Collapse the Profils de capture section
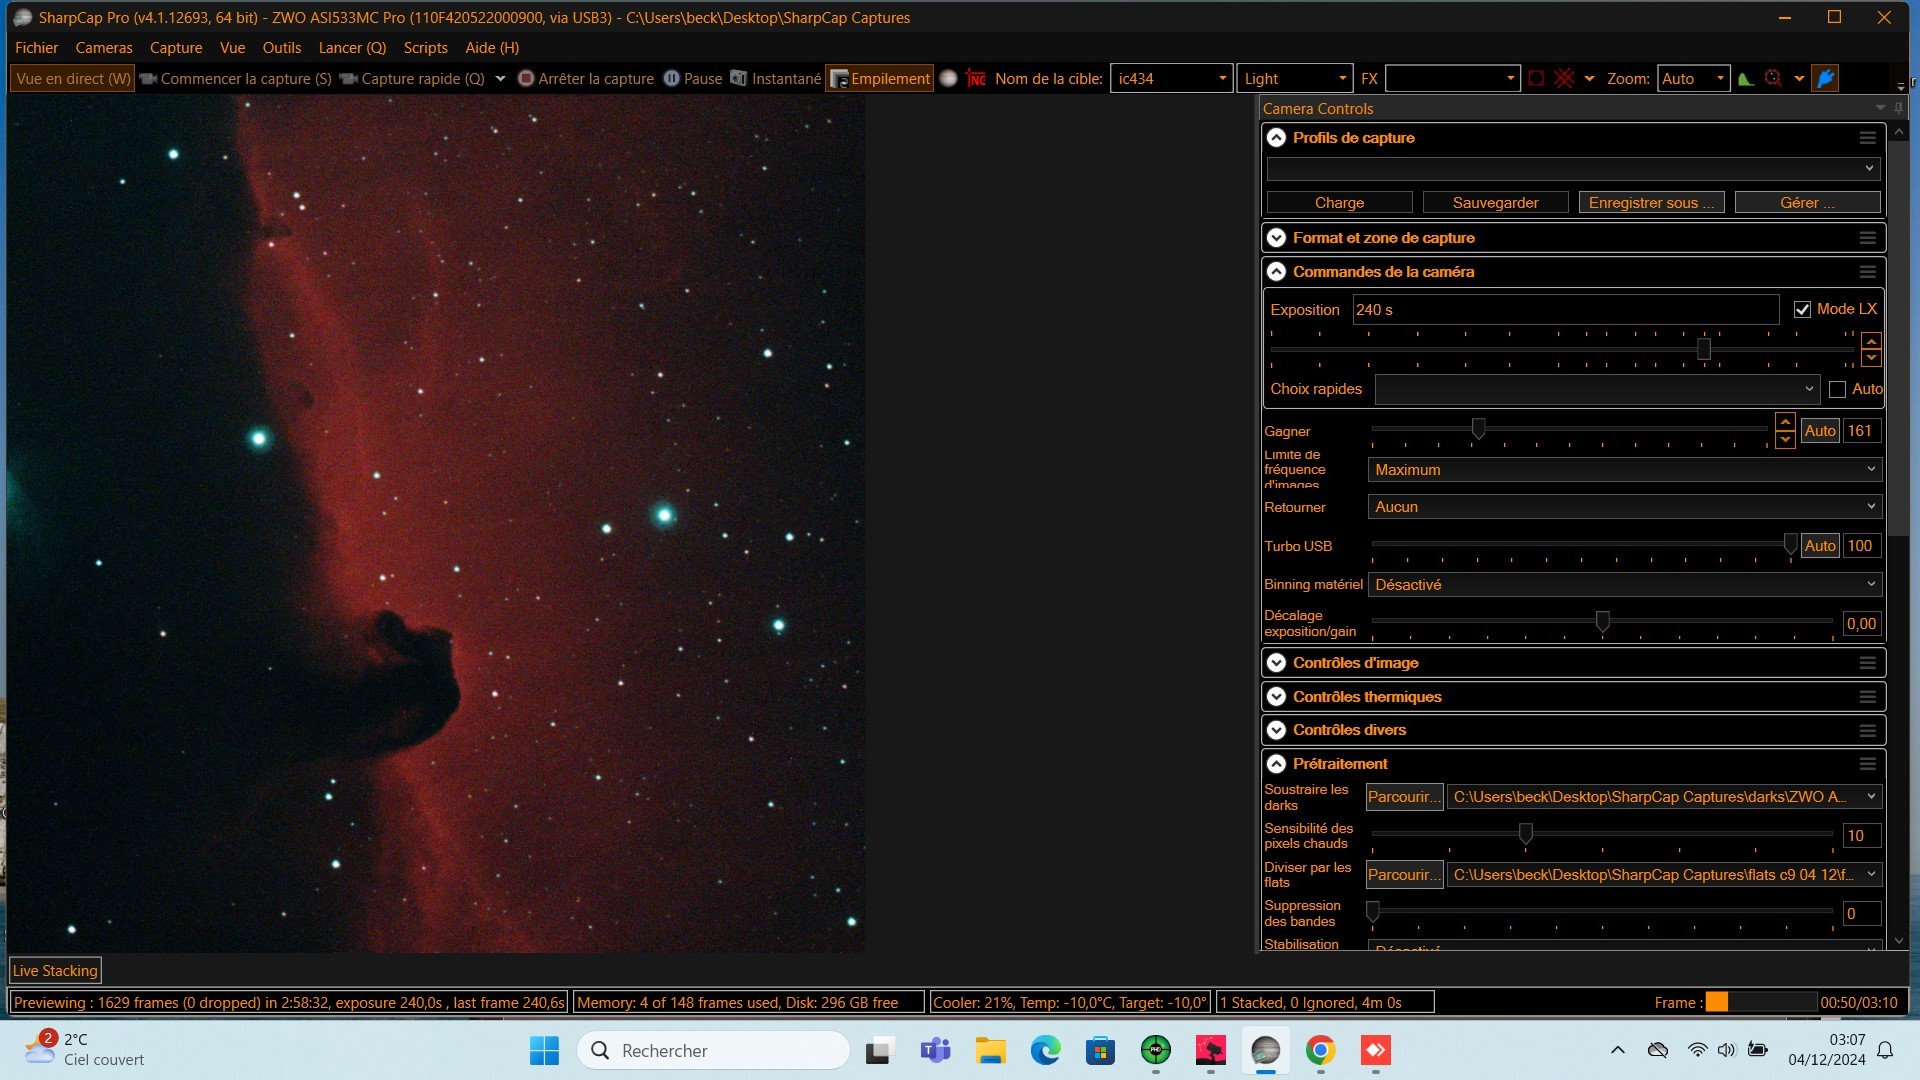Image resolution: width=1920 pixels, height=1080 pixels. (1277, 138)
